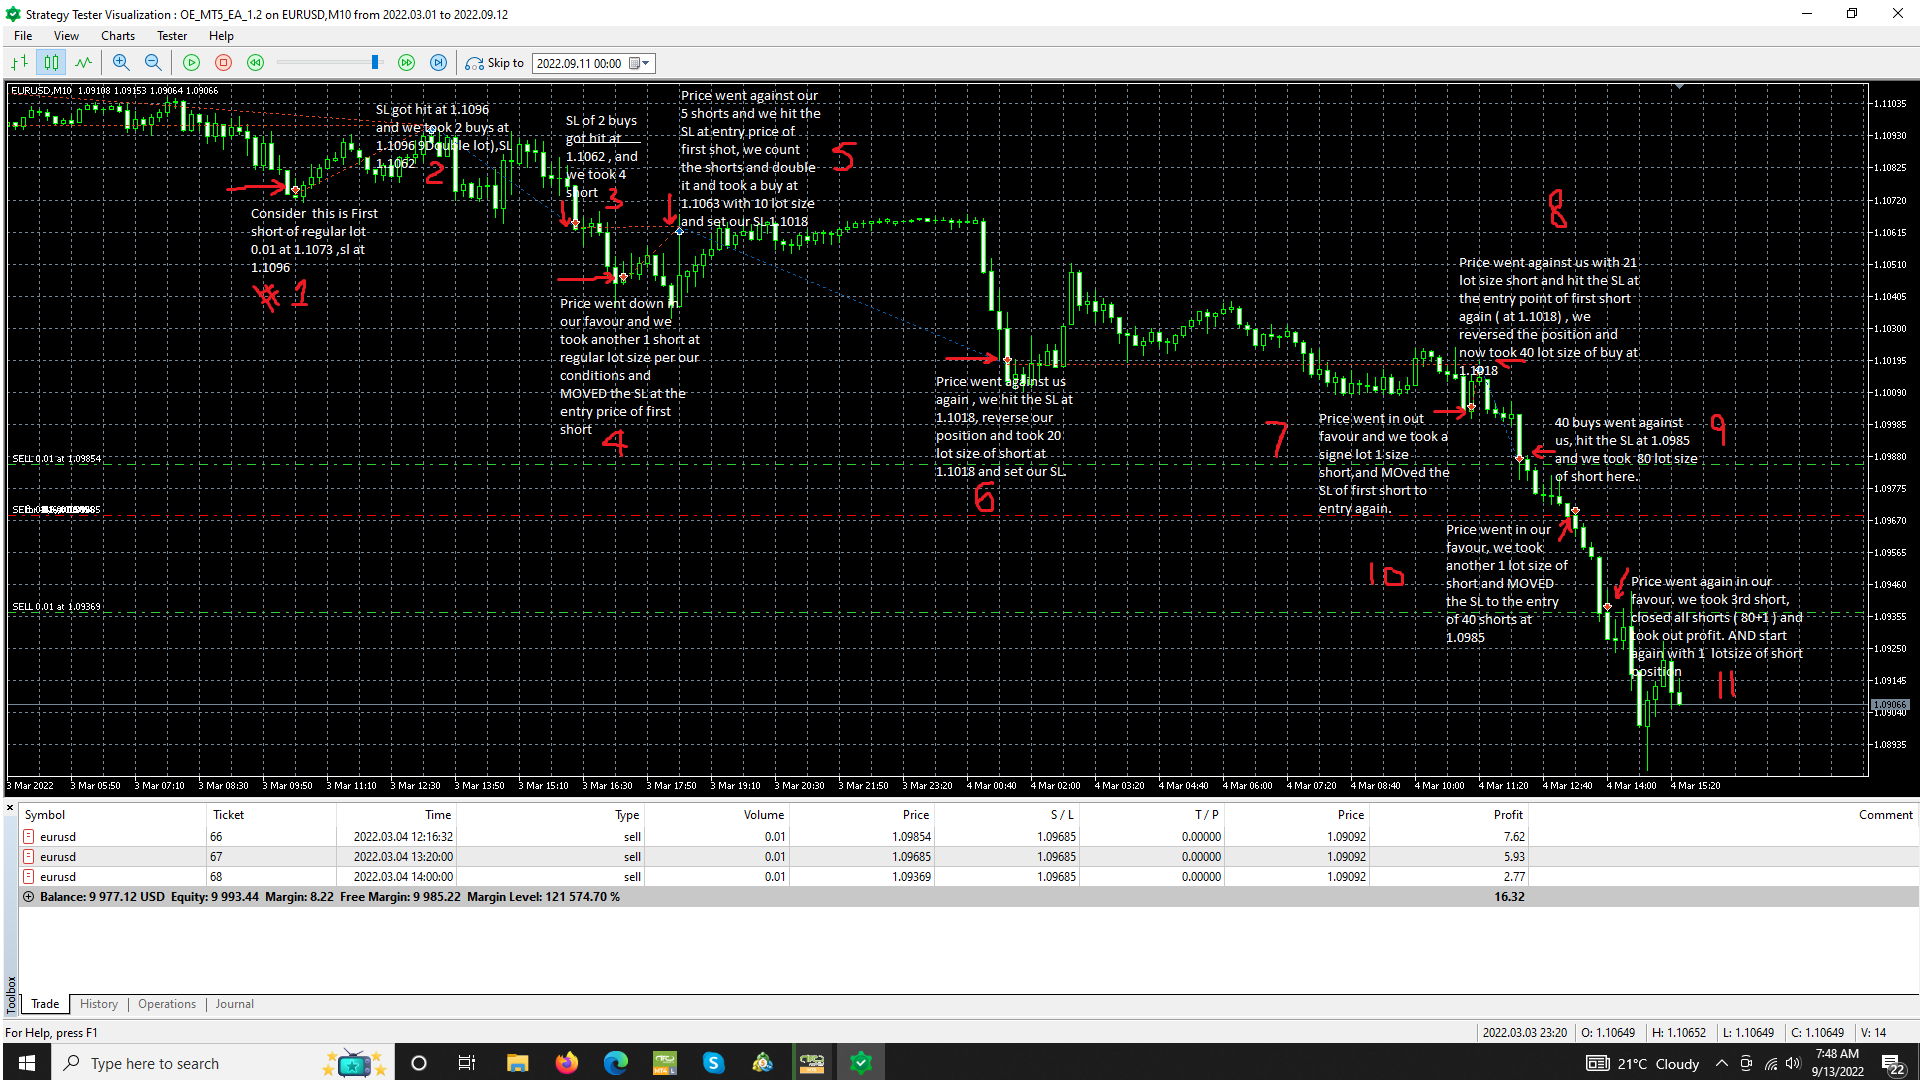Open the Tester menu
1920x1080 pixels.
tap(171, 35)
